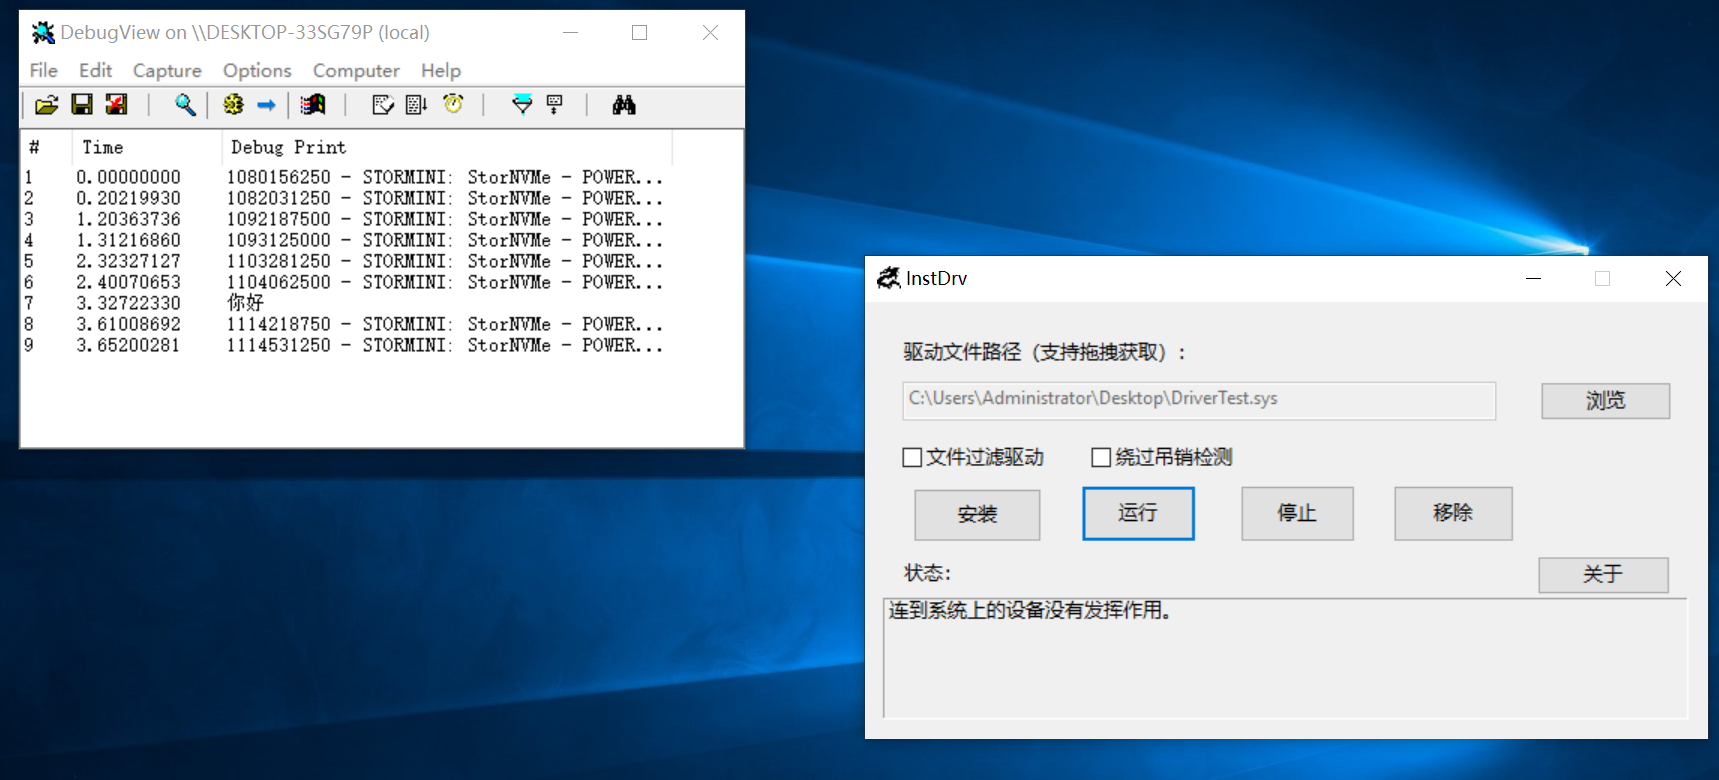Click the binoculars Find icon

624,105
